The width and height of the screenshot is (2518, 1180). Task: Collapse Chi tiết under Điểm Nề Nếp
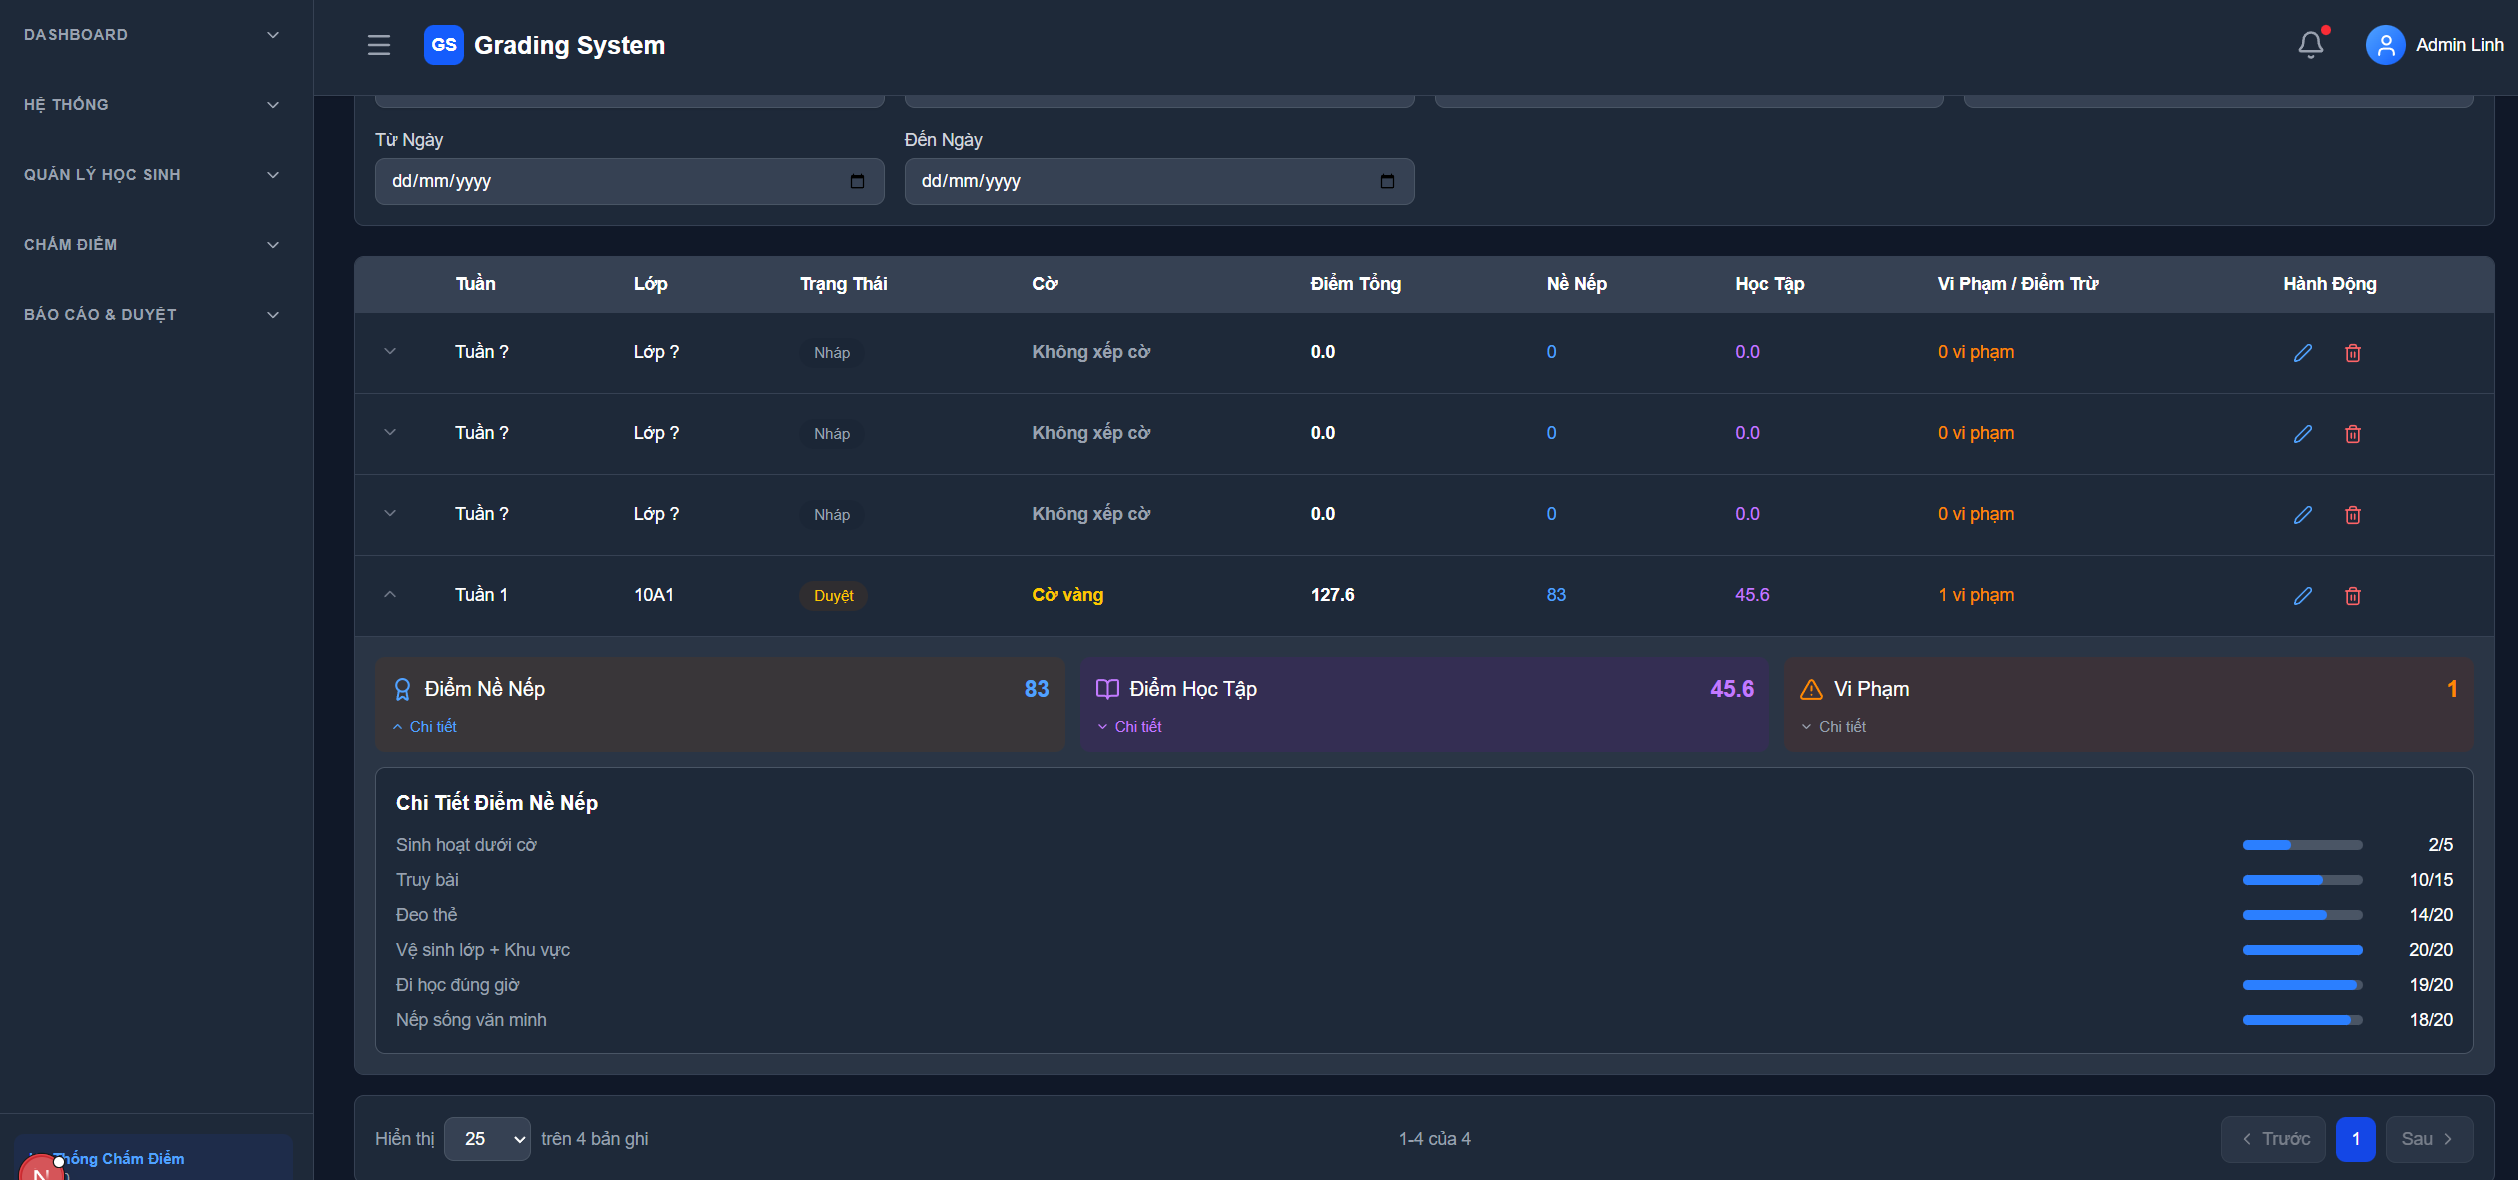(x=426, y=727)
